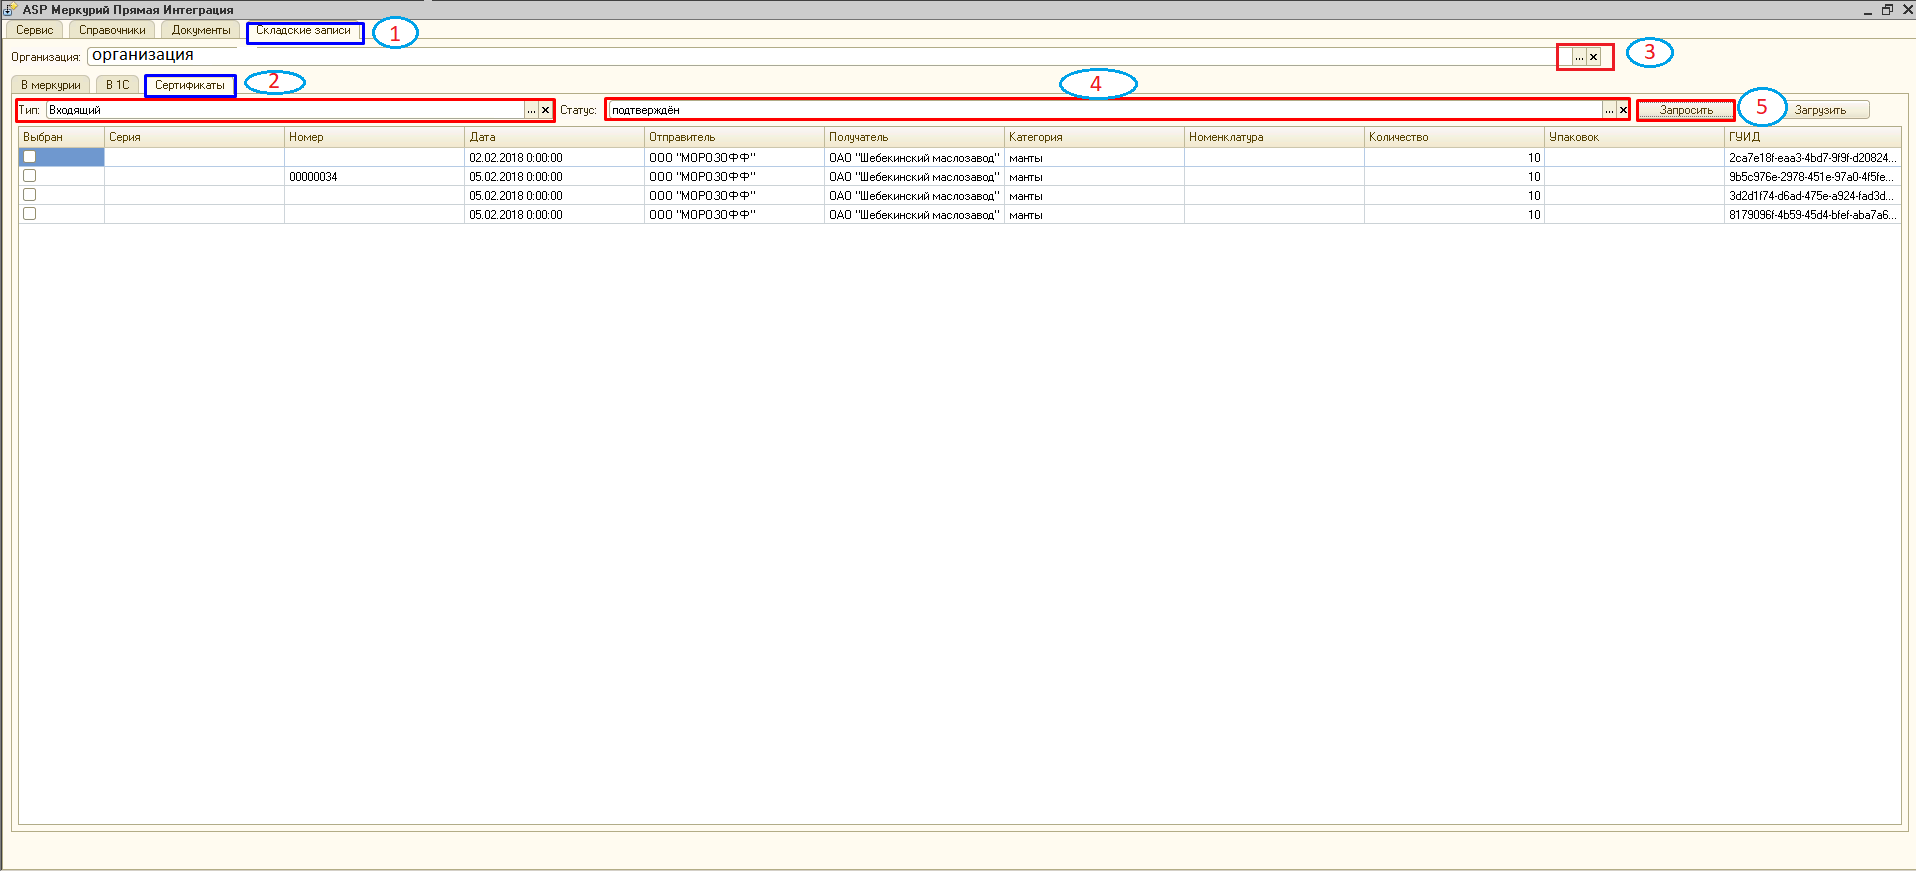1916x871 pixels.
Task: Click the Тип field showing Входящий
Action: (286, 110)
